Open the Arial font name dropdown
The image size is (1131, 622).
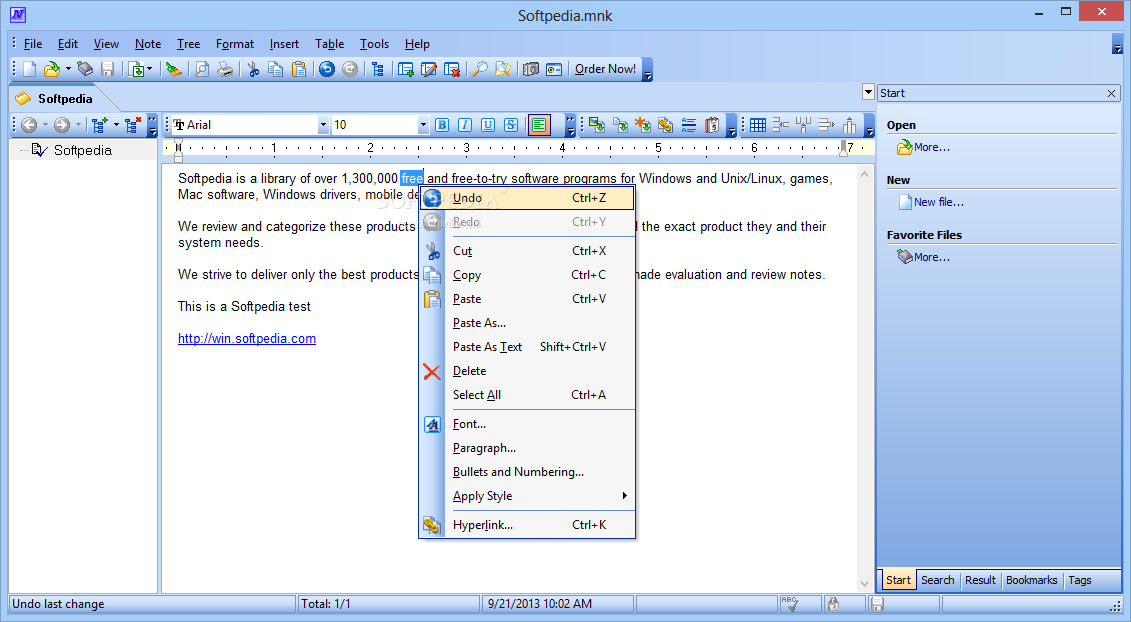point(323,126)
